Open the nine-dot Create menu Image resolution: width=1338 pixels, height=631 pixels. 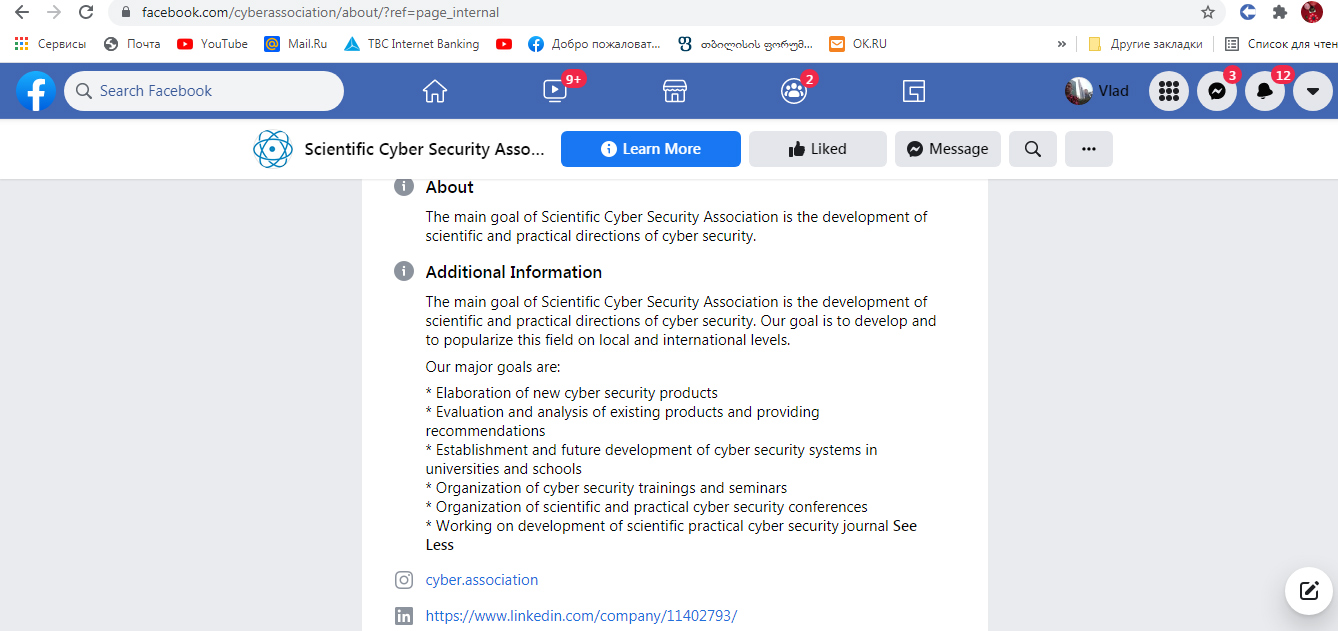coord(1168,91)
